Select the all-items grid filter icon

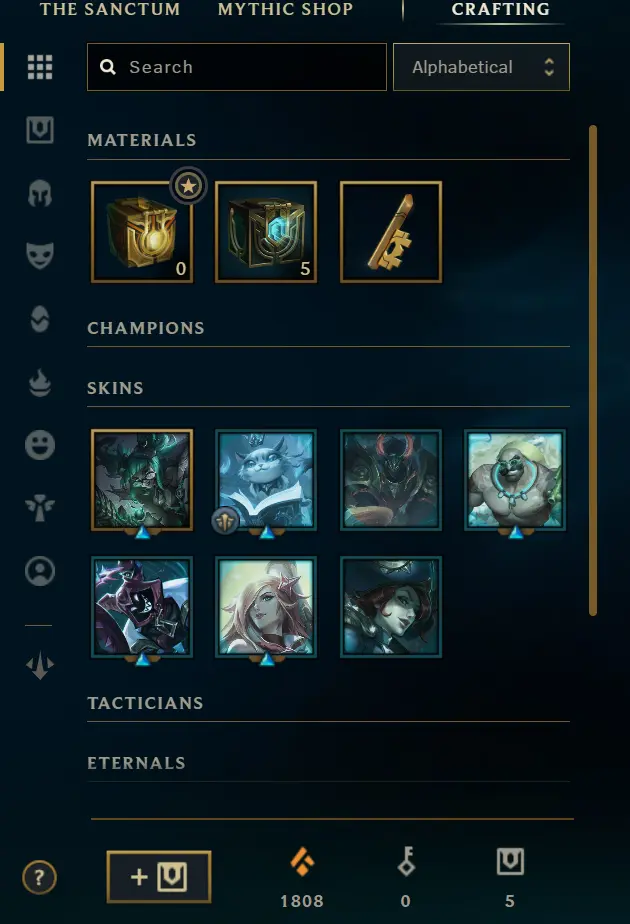(40, 67)
